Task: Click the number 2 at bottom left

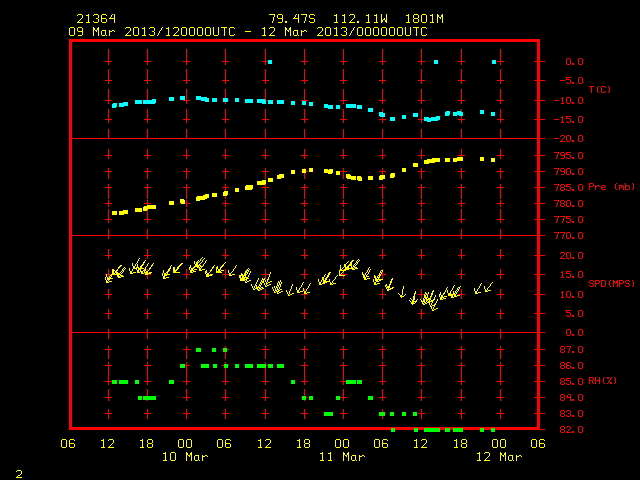Action: tap(19, 474)
